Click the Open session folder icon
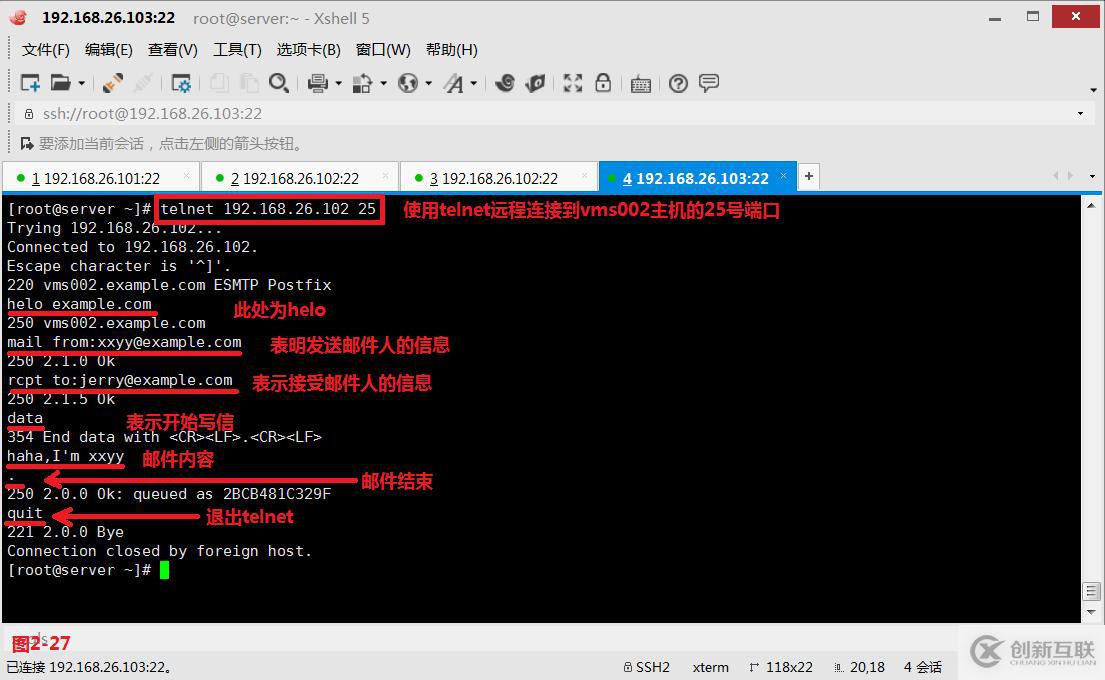Screen dimensions: 1105x680 (x=61, y=83)
